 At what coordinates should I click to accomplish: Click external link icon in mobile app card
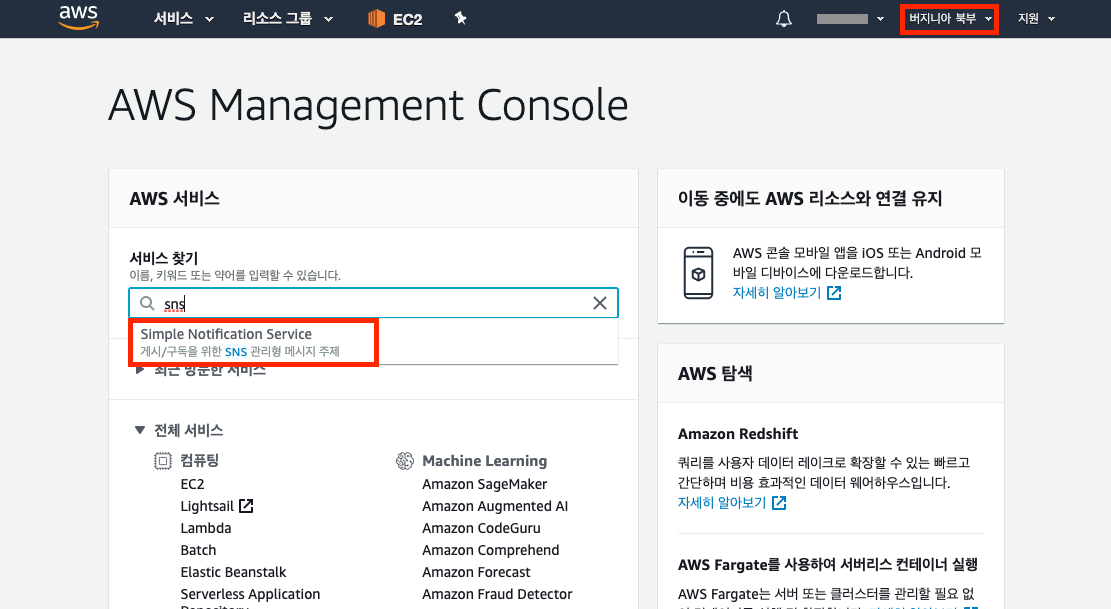pyautogui.click(x=834, y=292)
